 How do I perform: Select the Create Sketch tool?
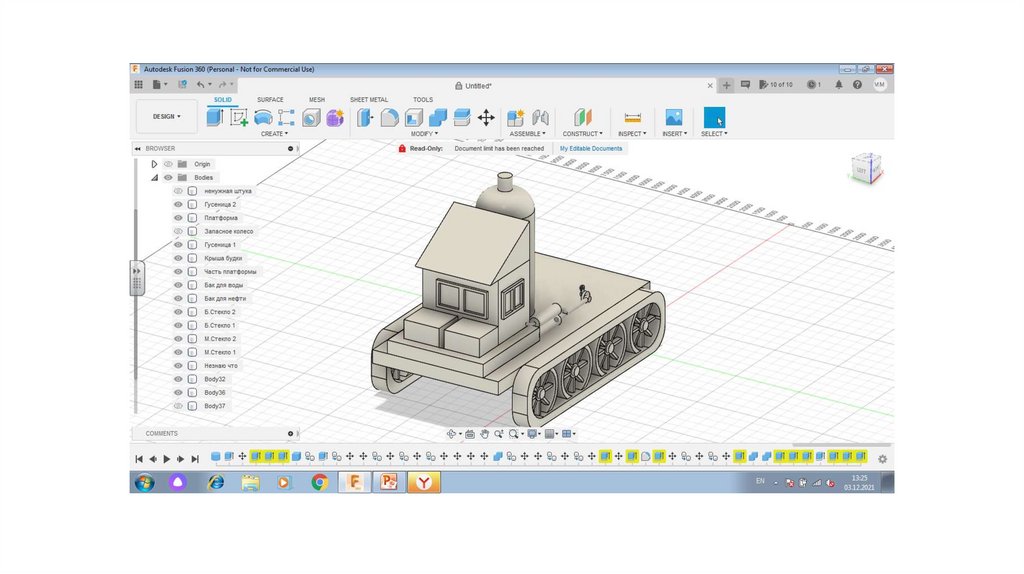coord(239,118)
